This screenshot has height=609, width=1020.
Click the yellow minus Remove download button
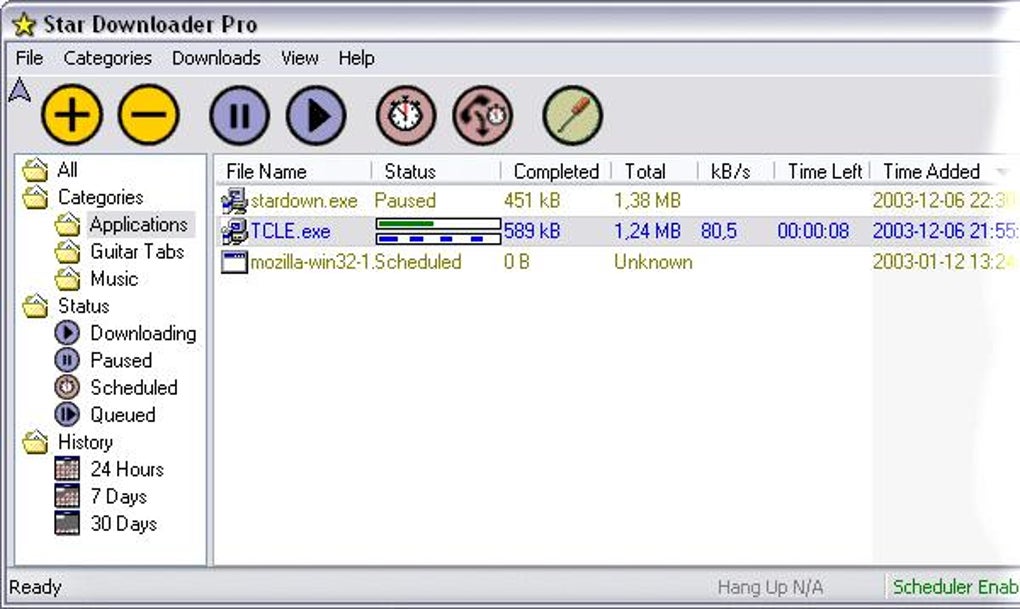(x=148, y=115)
